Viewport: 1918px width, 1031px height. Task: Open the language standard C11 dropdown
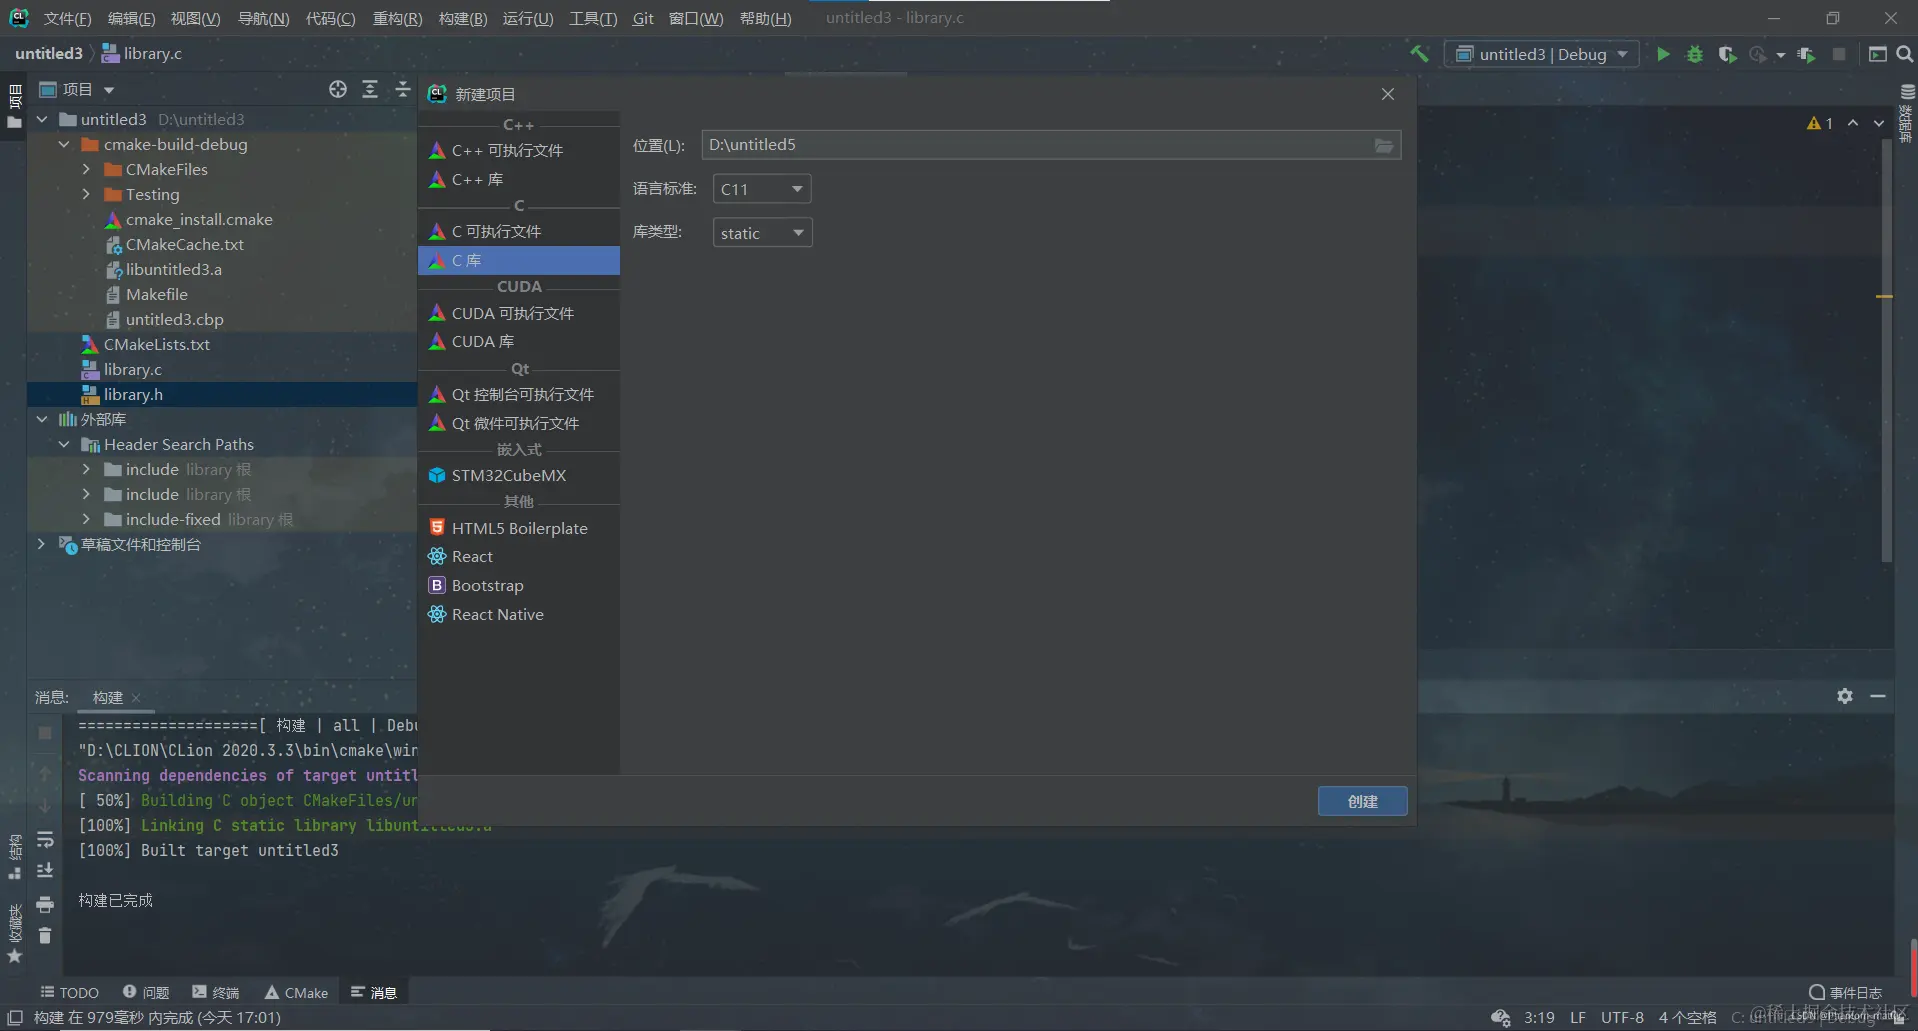click(762, 189)
